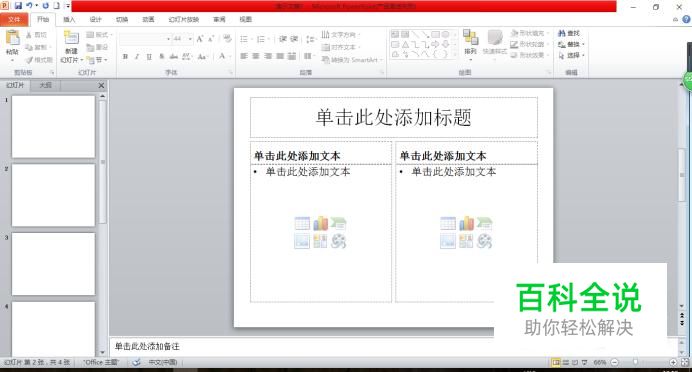Viewport: 692px width, 372px height.
Task: Click zoom in plus button
Action: (673, 362)
